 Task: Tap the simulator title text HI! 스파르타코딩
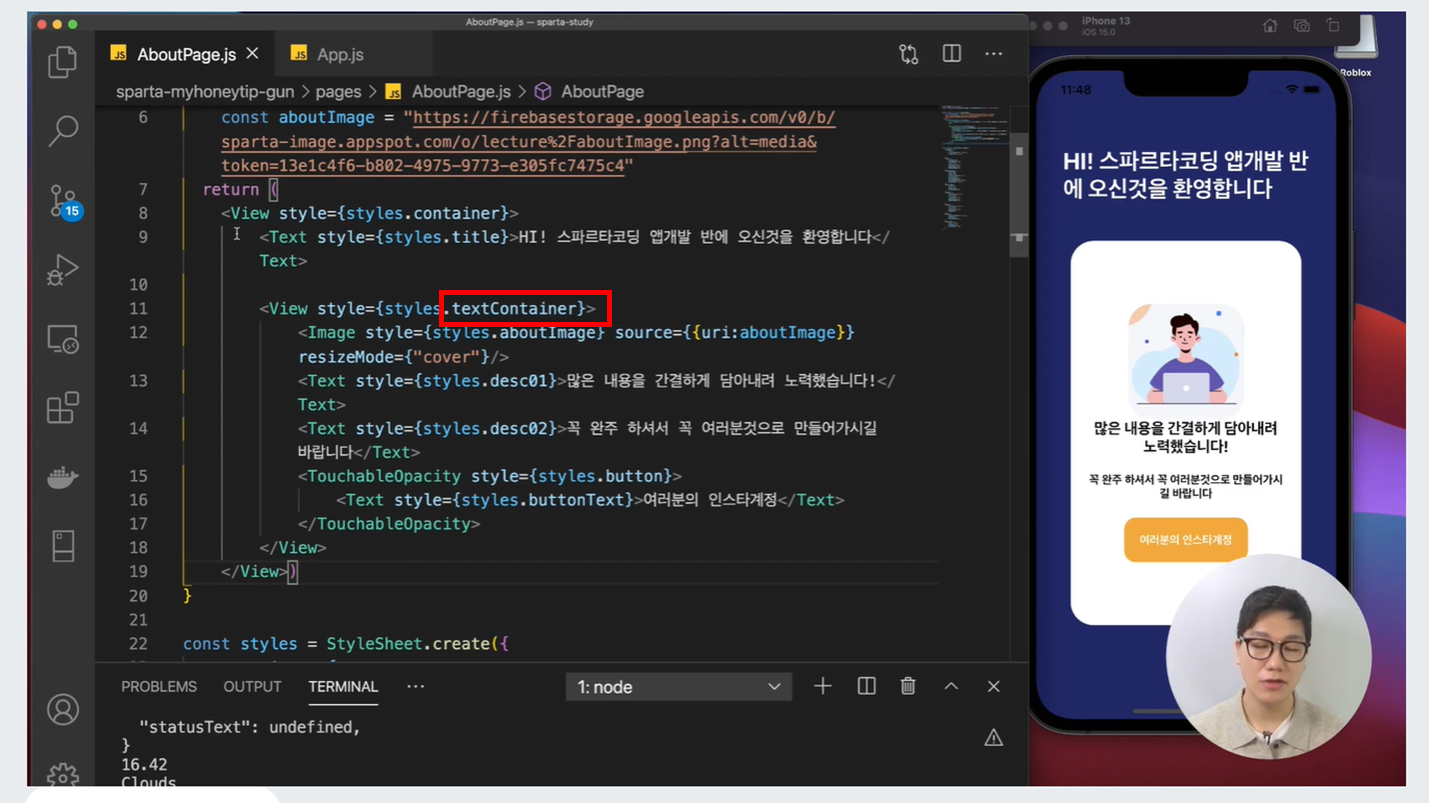pyautogui.click(x=1186, y=175)
